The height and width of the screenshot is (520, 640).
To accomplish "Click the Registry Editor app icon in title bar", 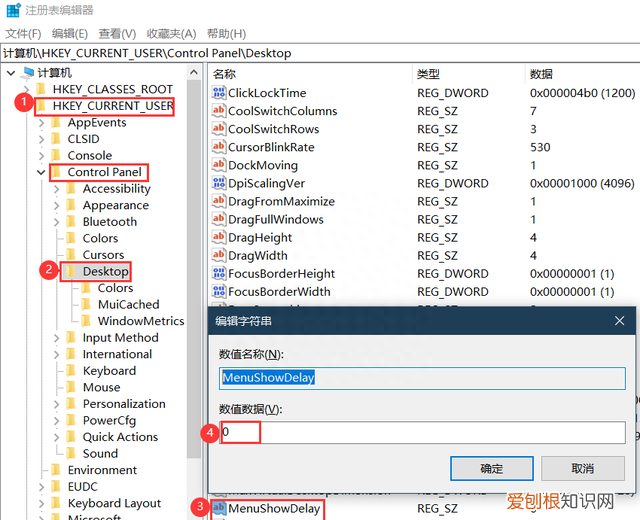I will click(13, 10).
